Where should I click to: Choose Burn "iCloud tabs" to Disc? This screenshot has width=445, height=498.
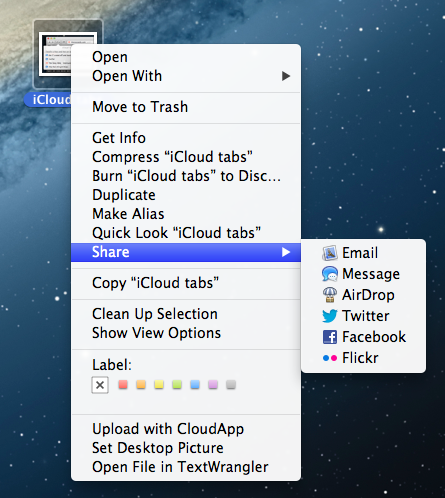click(x=186, y=176)
